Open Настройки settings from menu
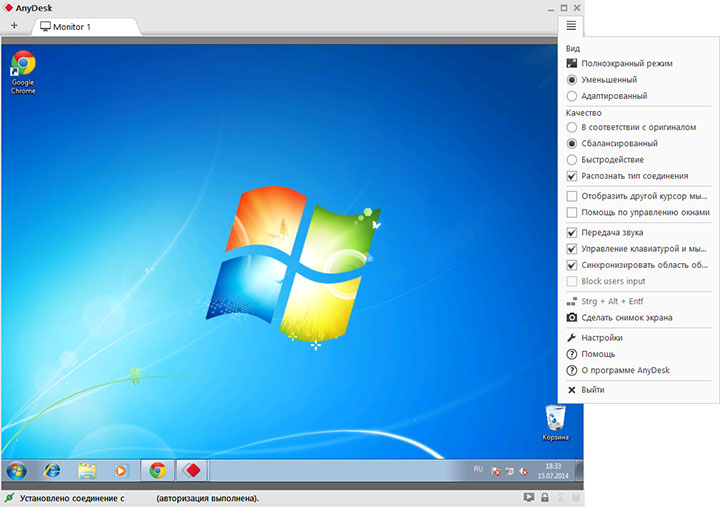This screenshot has height=507, width=720. (601, 338)
